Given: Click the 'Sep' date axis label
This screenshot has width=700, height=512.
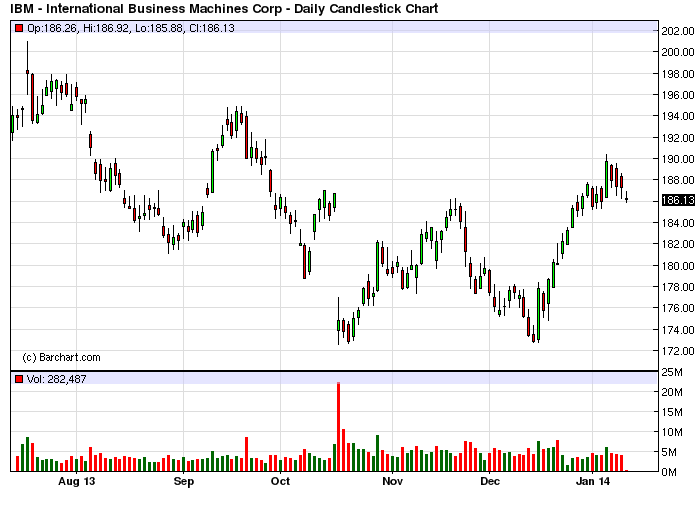Looking at the screenshot, I should point(183,482).
